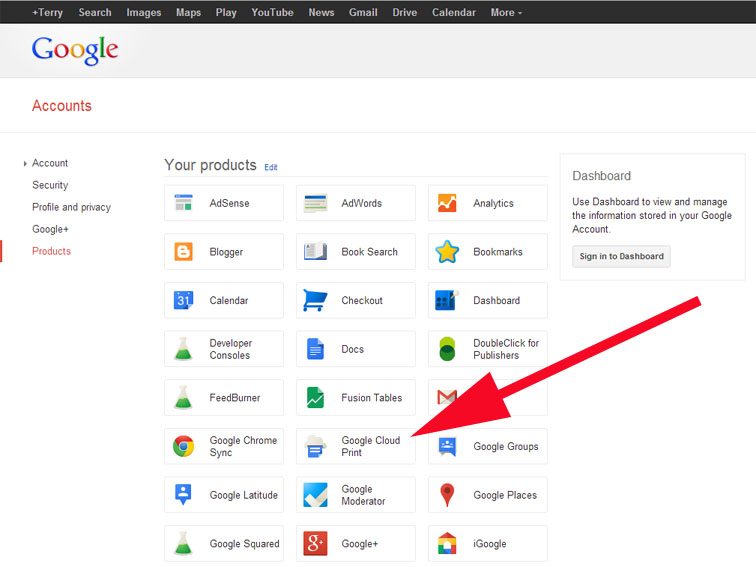This screenshot has width=756, height=567.
Task: Click the orange Blogger icon
Action: 183,252
